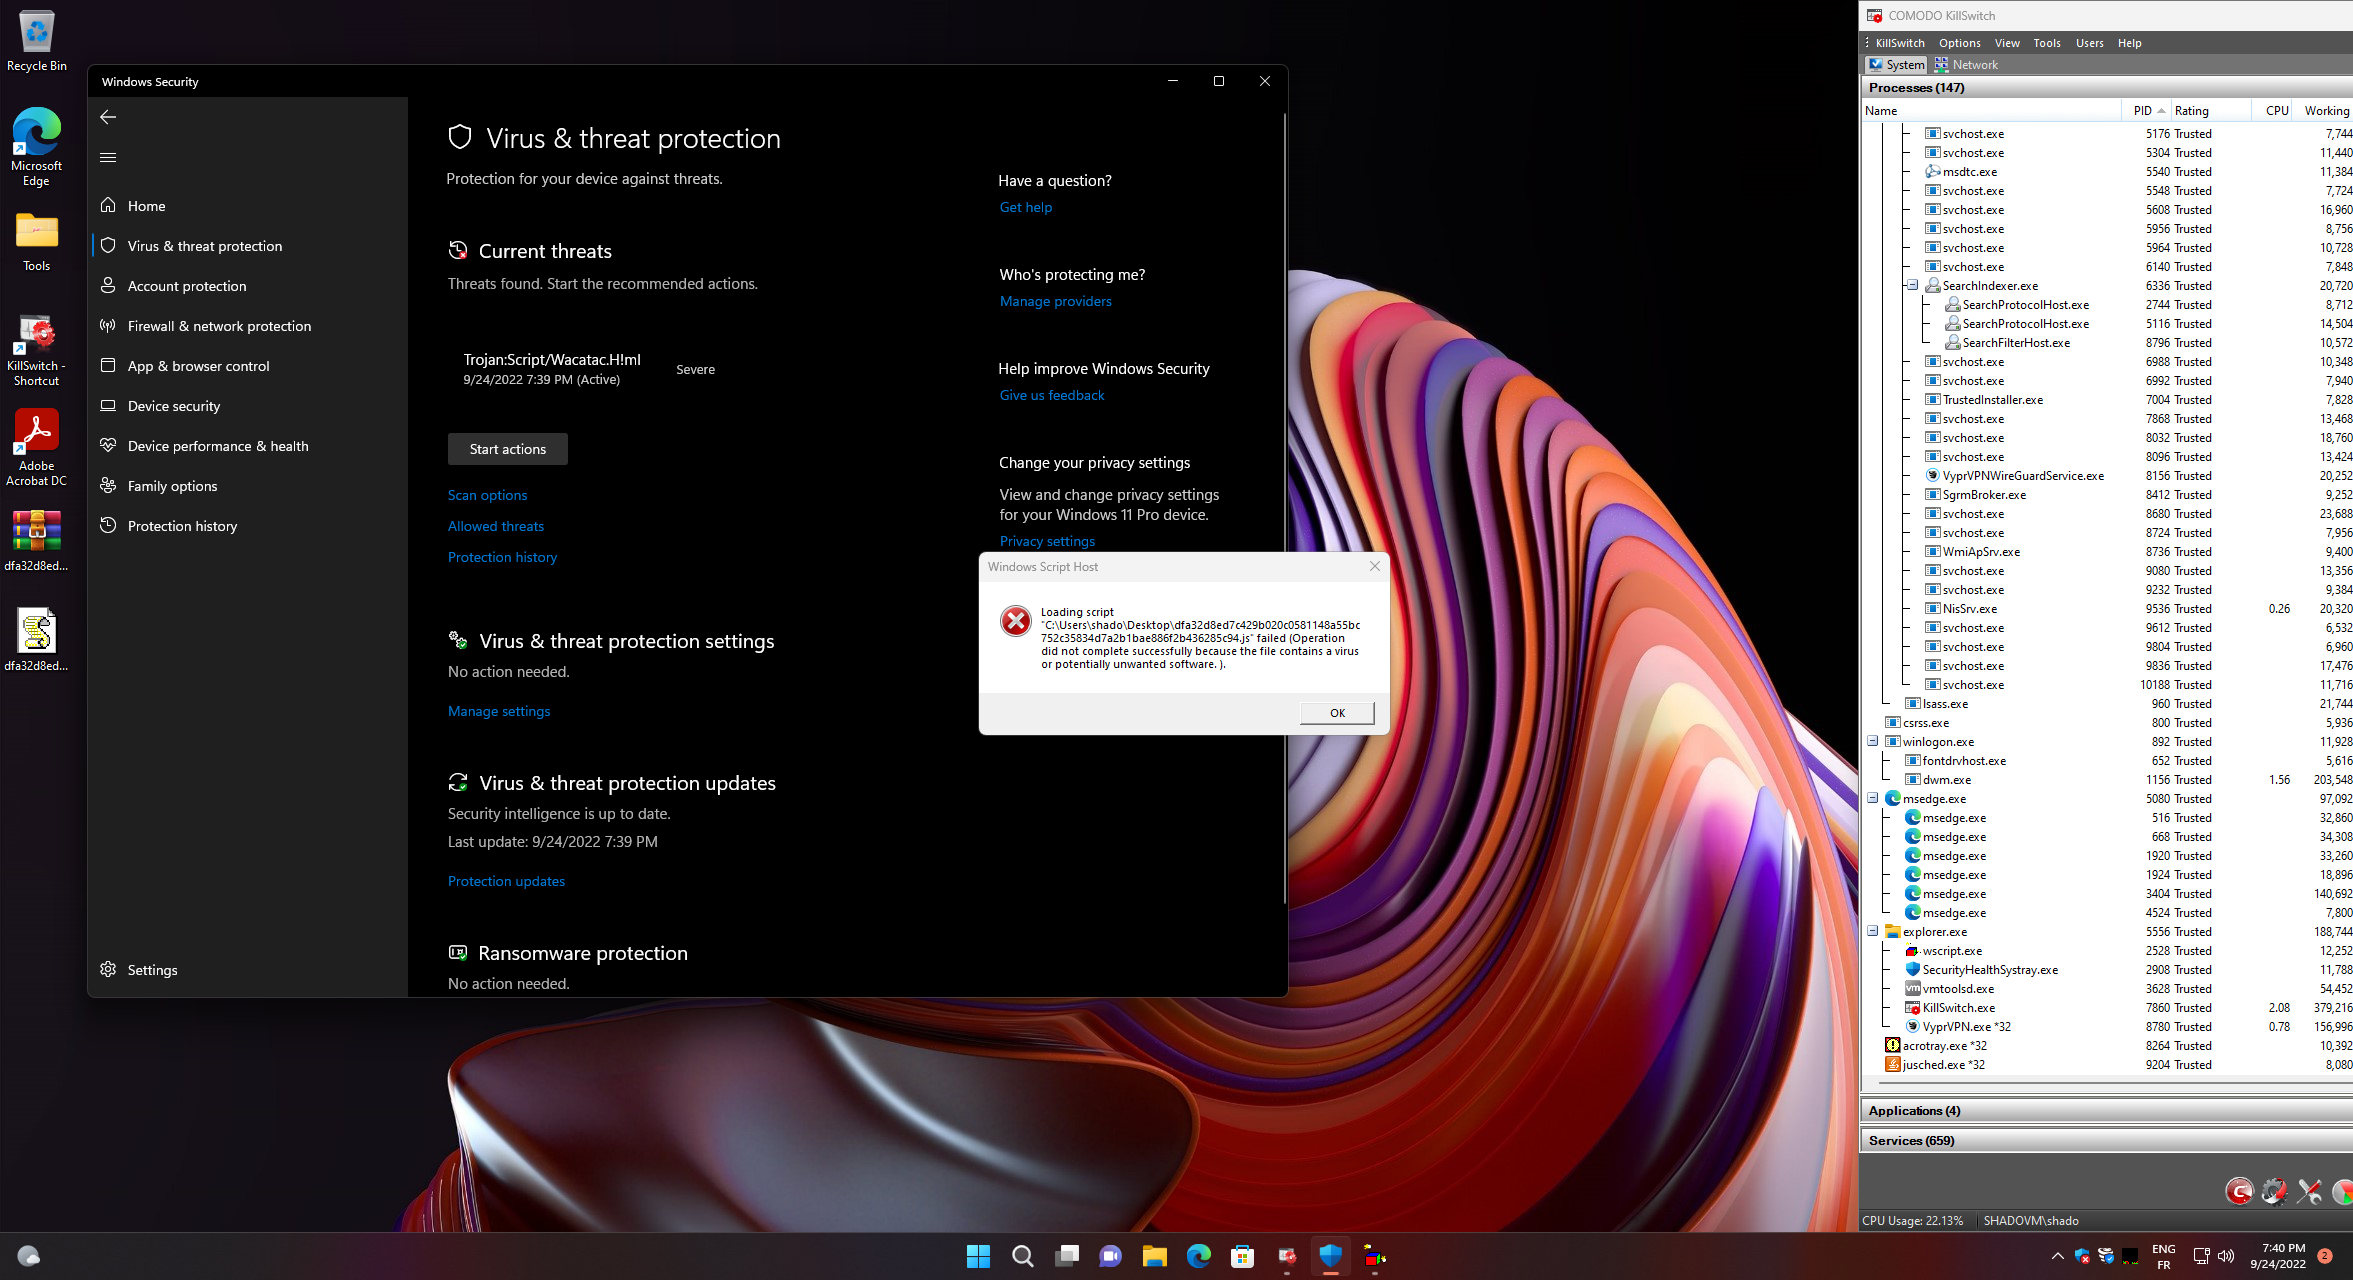Expand the Services (659) panel

1911,1140
